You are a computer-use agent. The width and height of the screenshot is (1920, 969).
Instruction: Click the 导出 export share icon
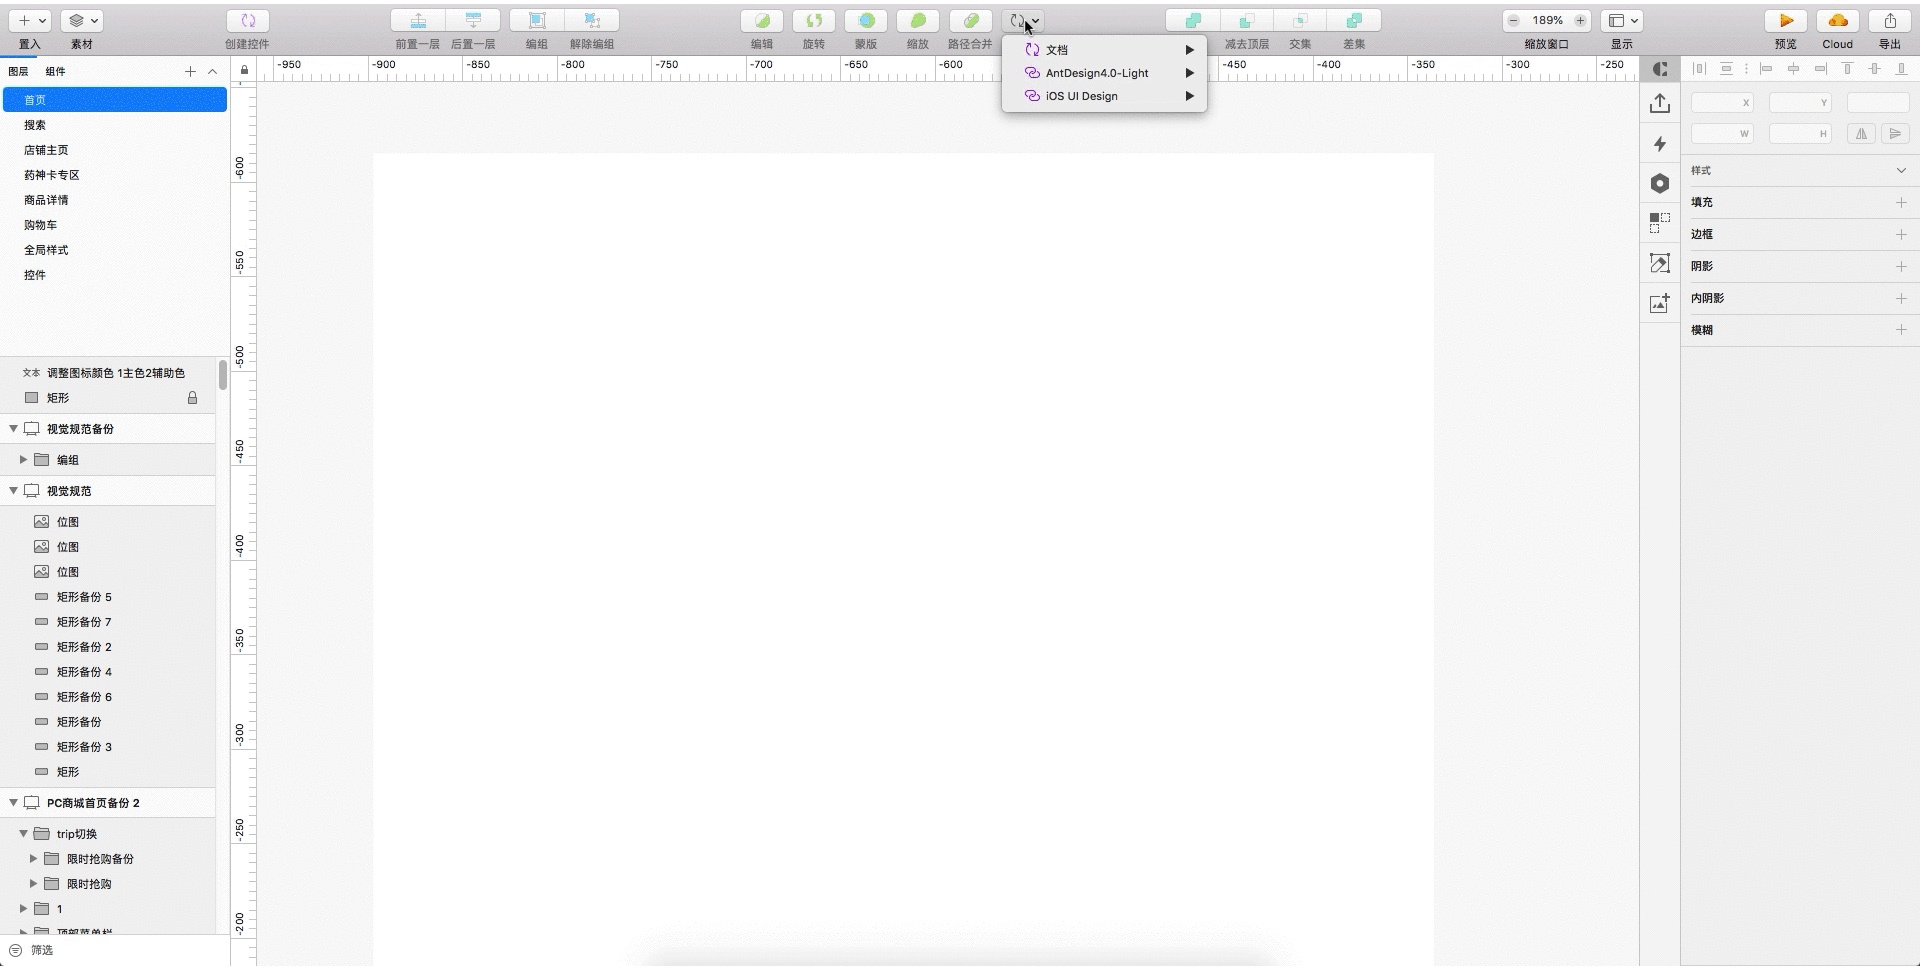(x=1890, y=21)
